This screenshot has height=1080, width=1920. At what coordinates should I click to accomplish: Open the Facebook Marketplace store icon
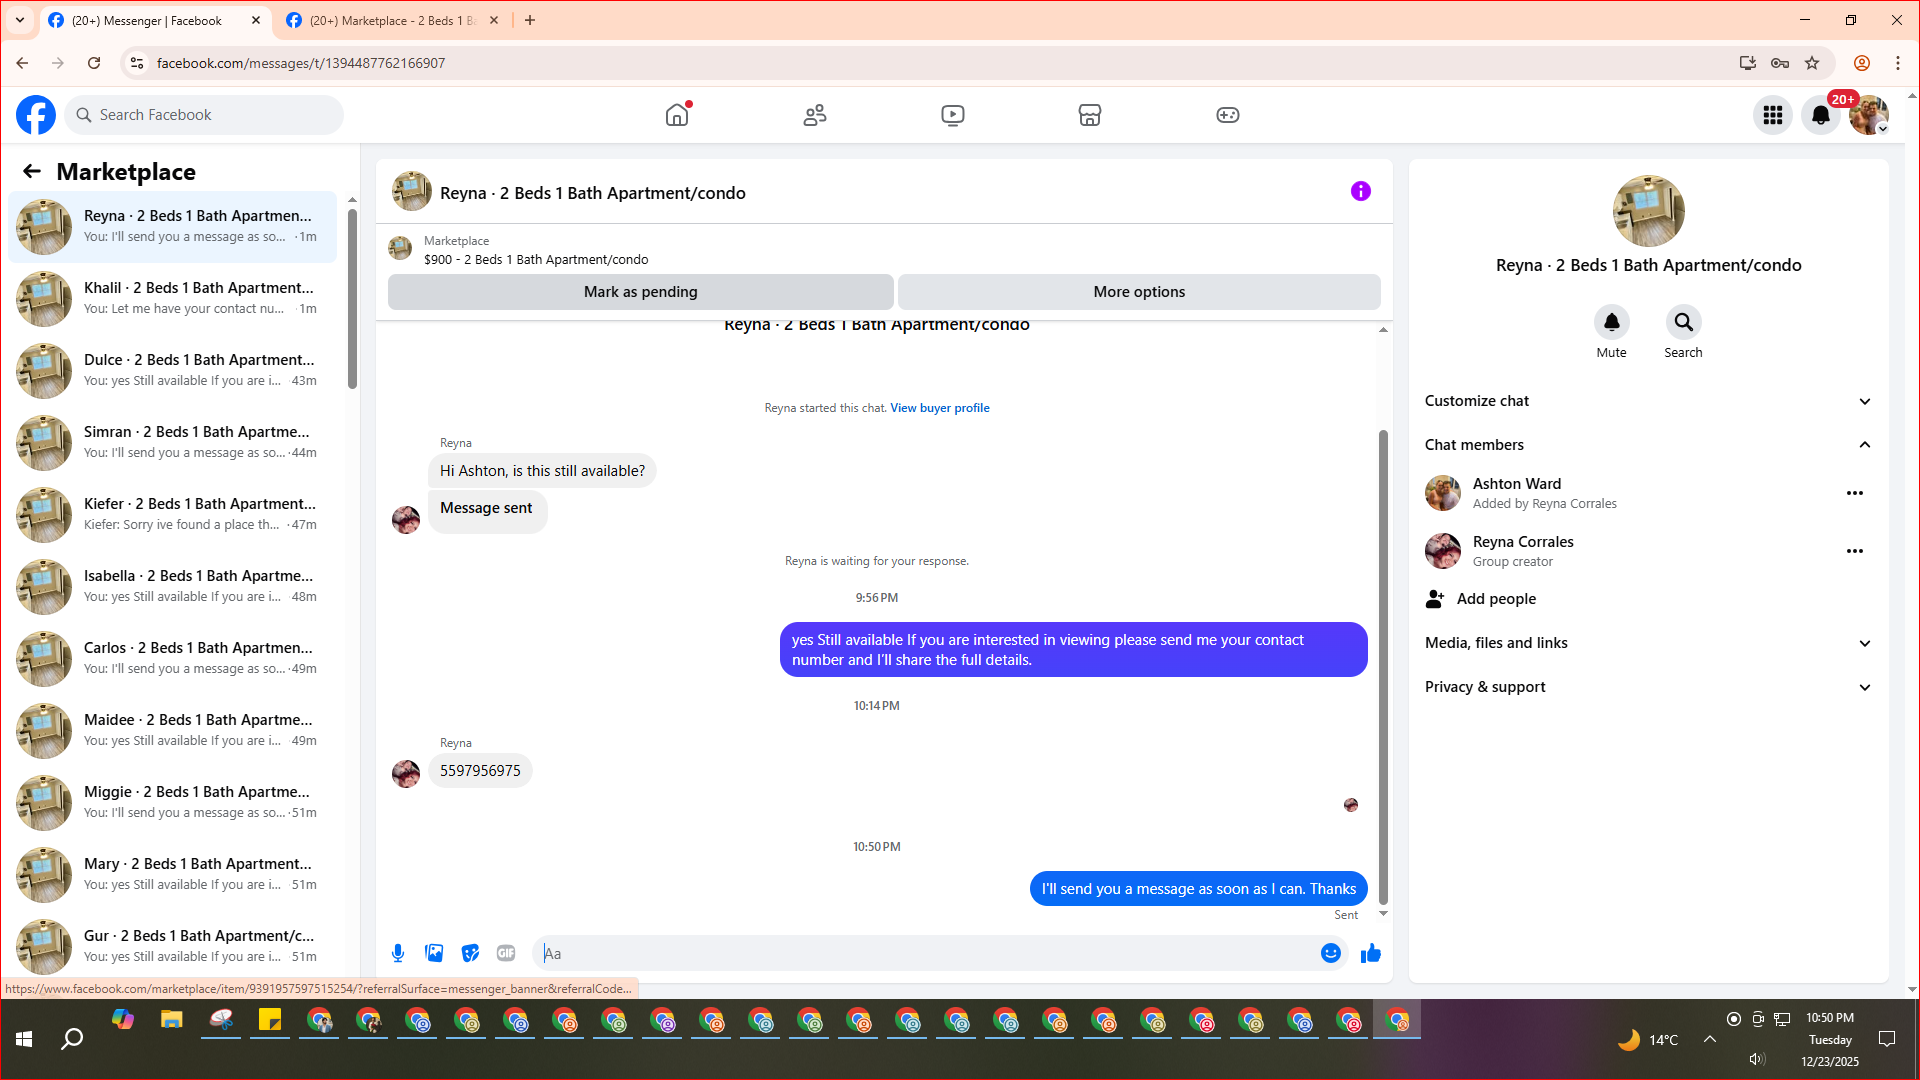click(1089, 115)
